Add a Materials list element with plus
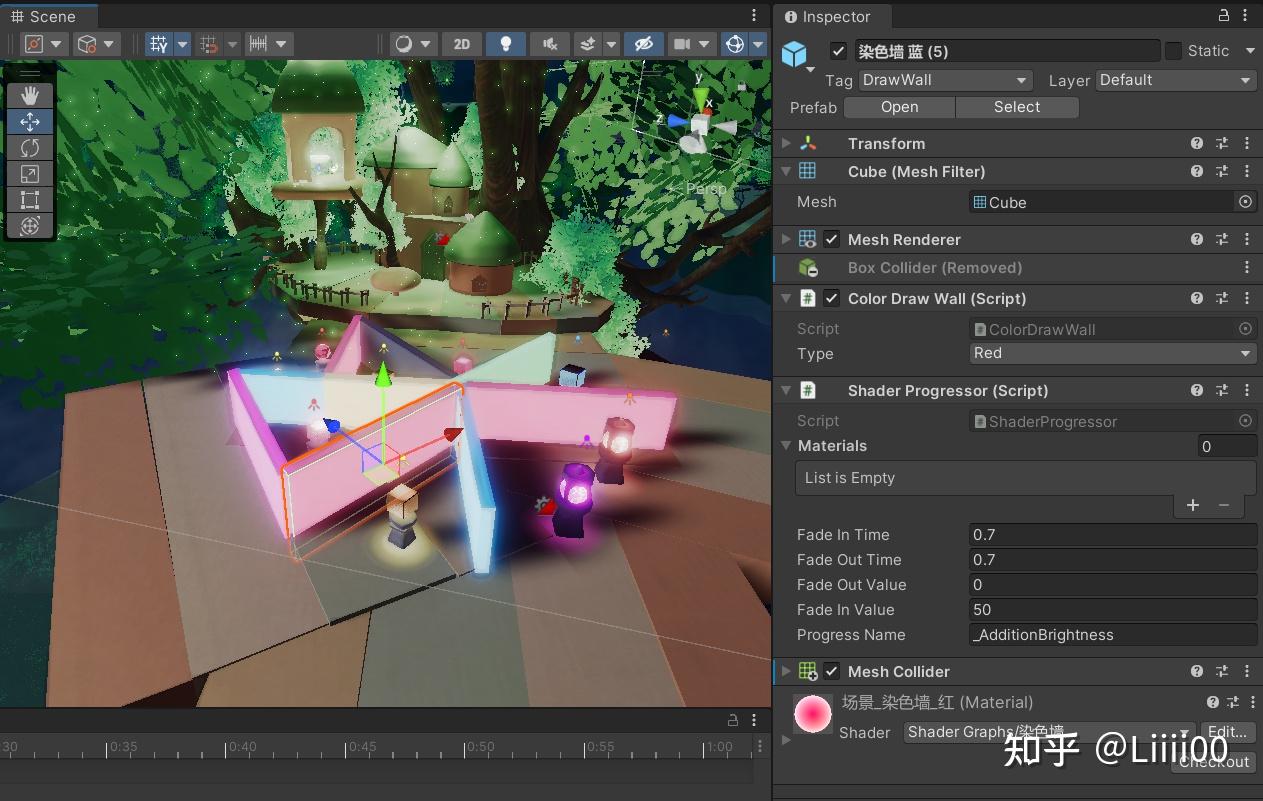The width and height of the screenshot is (1263, 801). coord(1192,505)
